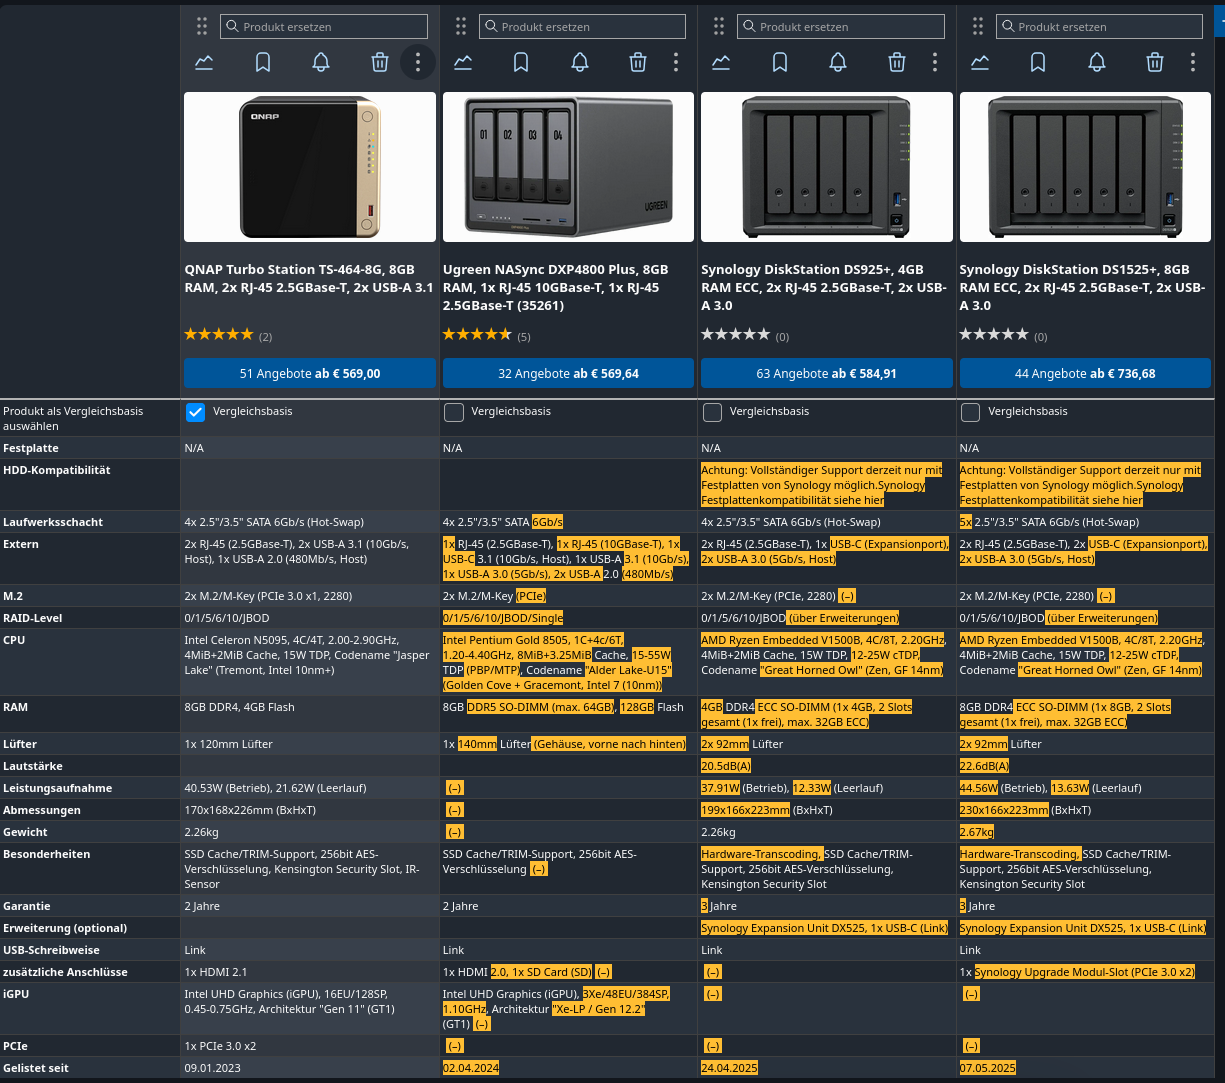Check Vergleichsbasis for Synology DS925+
The width and height of the screenshot is (1225, 1083).
(713, 412)
